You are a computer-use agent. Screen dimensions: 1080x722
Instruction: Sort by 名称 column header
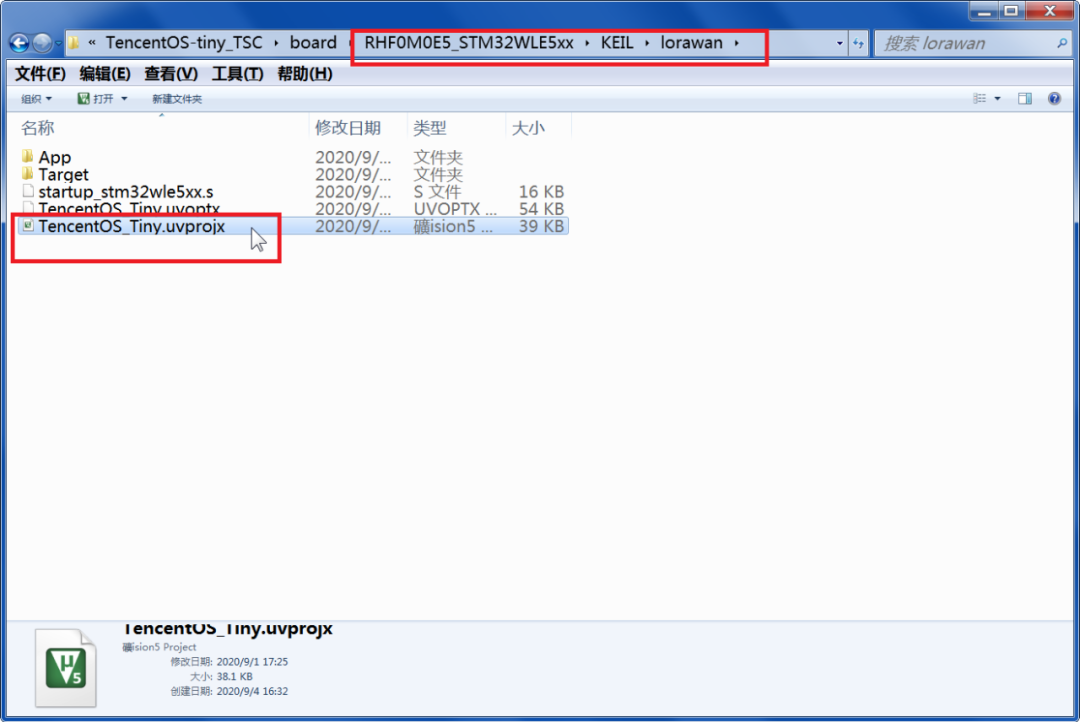(x=38, y=127)
